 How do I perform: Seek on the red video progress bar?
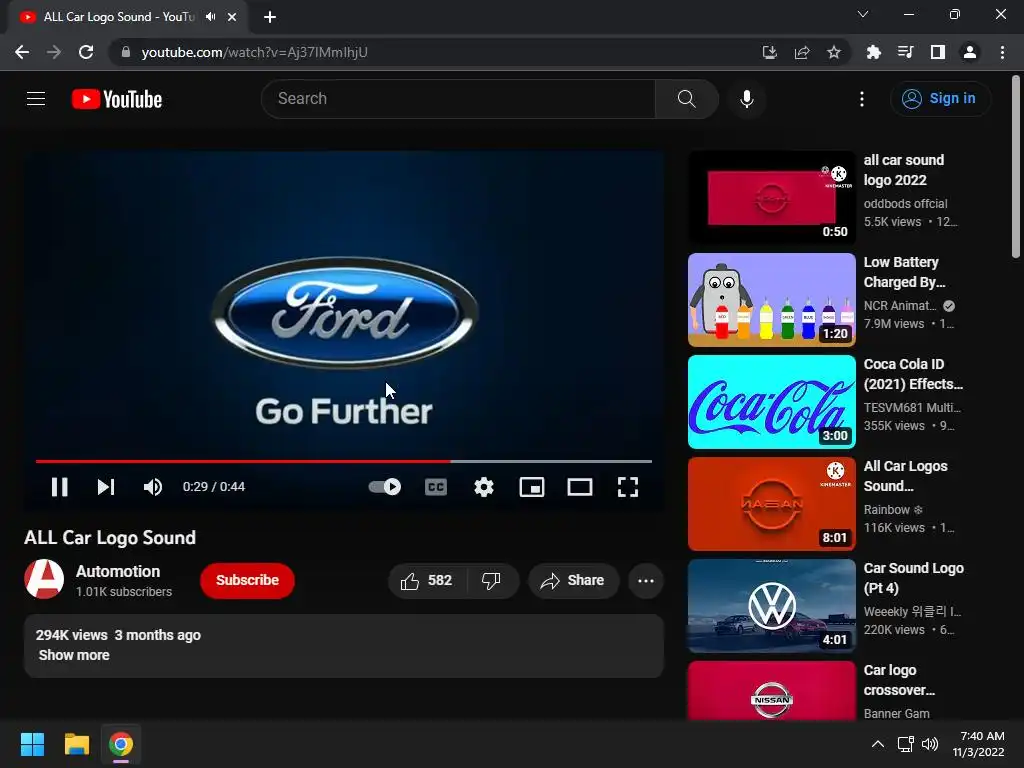click(344, 461)
